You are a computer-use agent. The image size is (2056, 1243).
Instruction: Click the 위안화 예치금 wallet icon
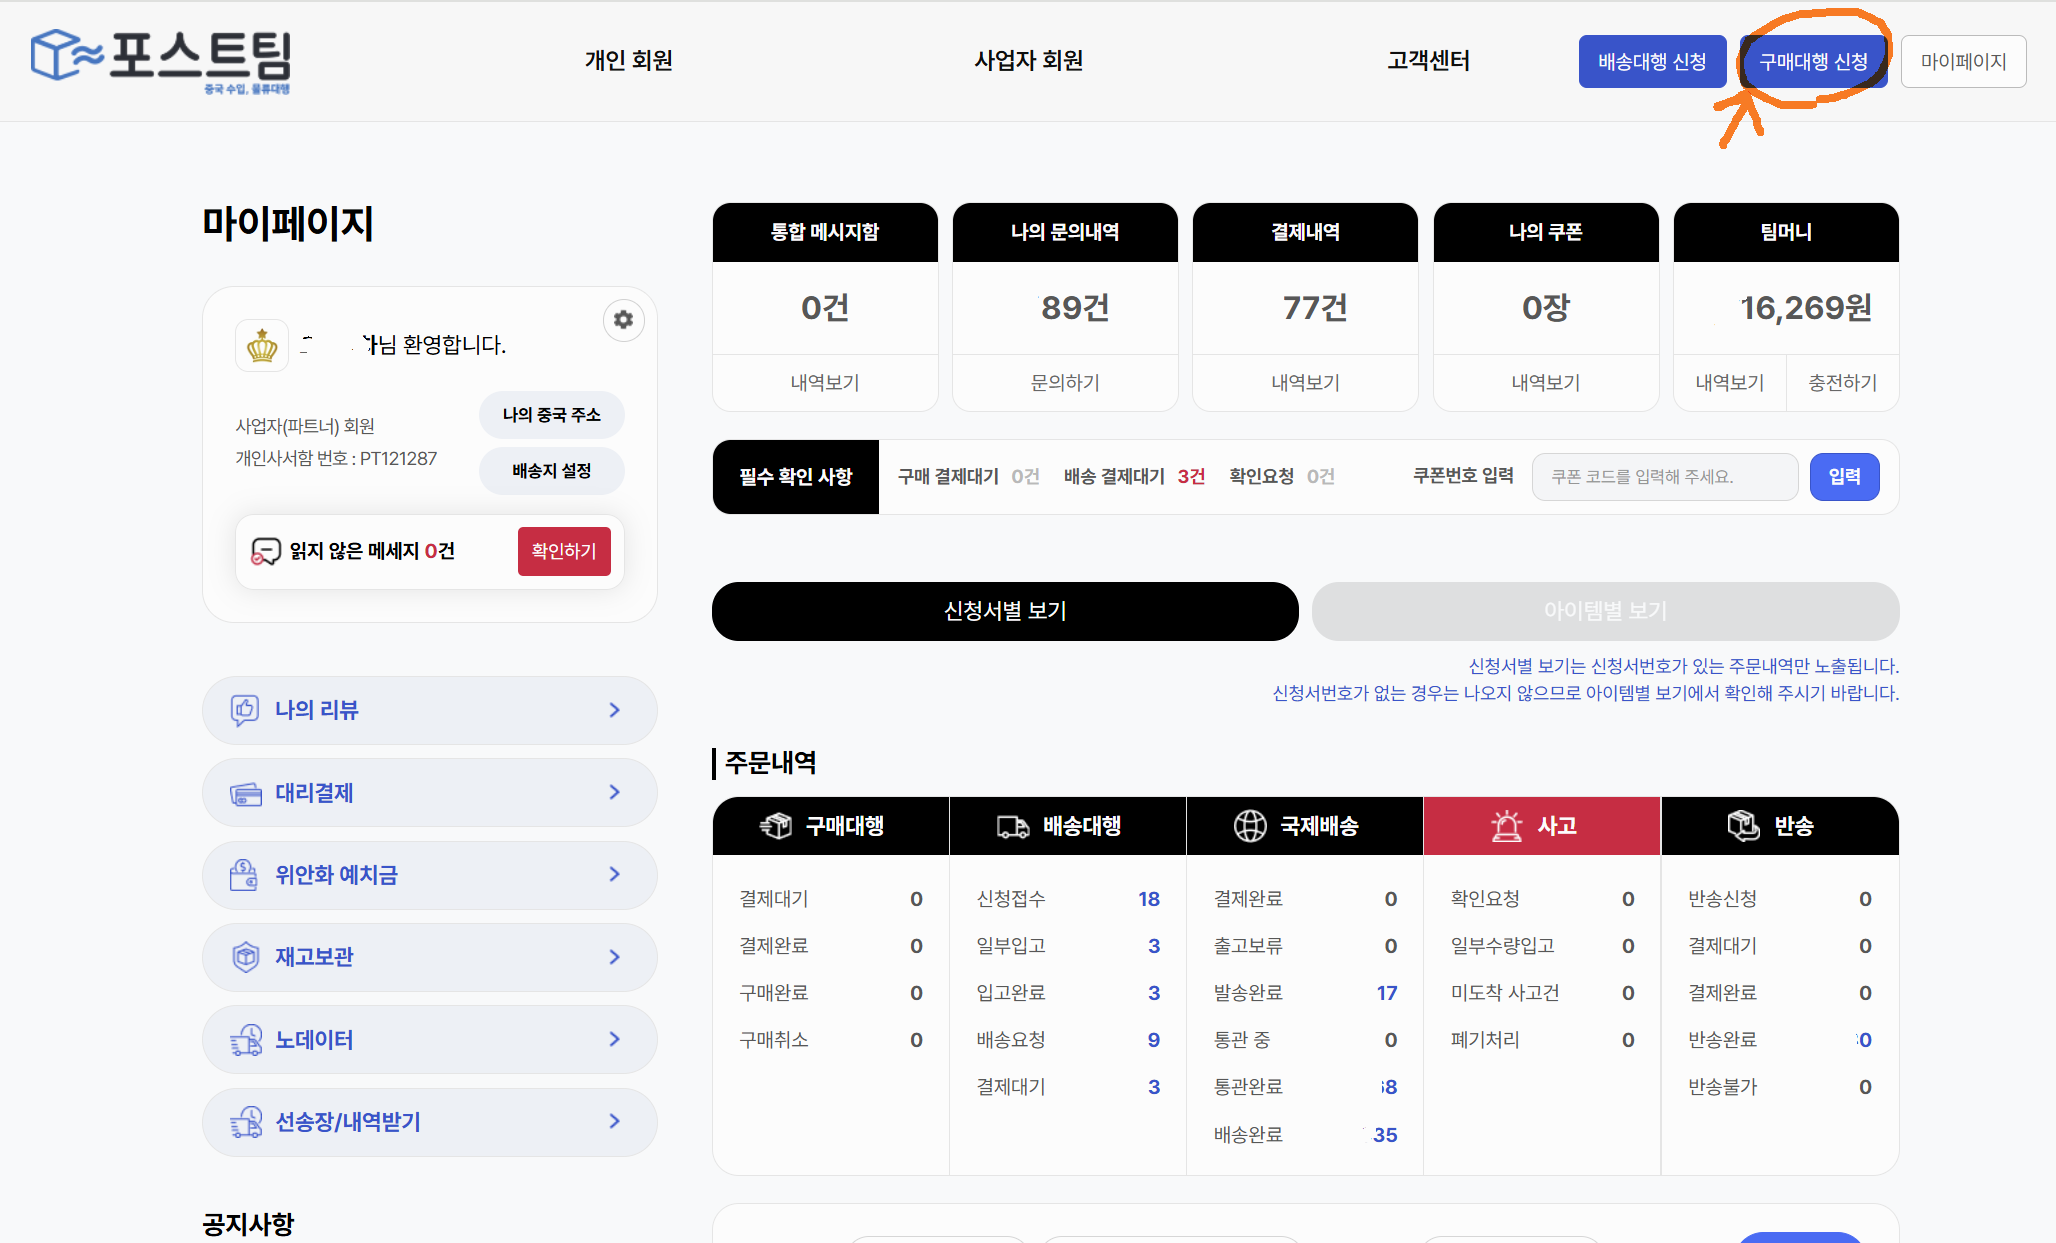pyautogui.click(x=244, y=875)
